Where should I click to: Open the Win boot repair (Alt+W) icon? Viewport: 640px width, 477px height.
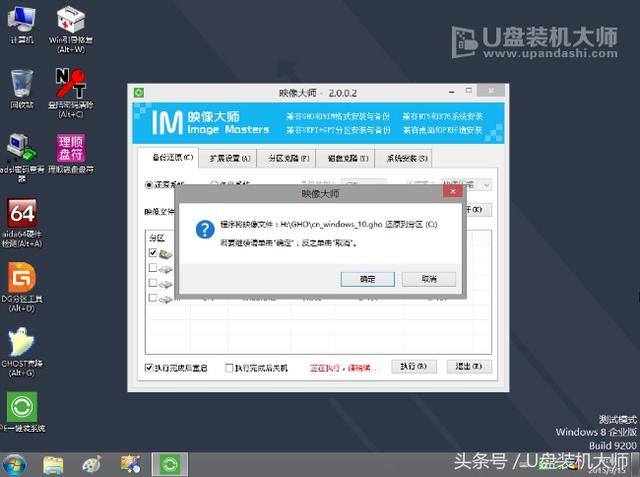tap(71, 29)
